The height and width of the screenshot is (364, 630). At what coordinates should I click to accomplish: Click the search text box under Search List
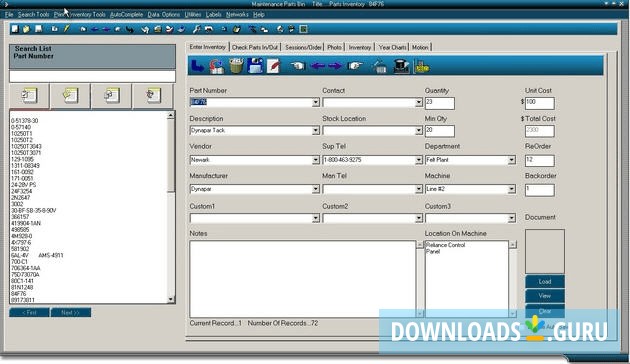(x=92, y=76)
